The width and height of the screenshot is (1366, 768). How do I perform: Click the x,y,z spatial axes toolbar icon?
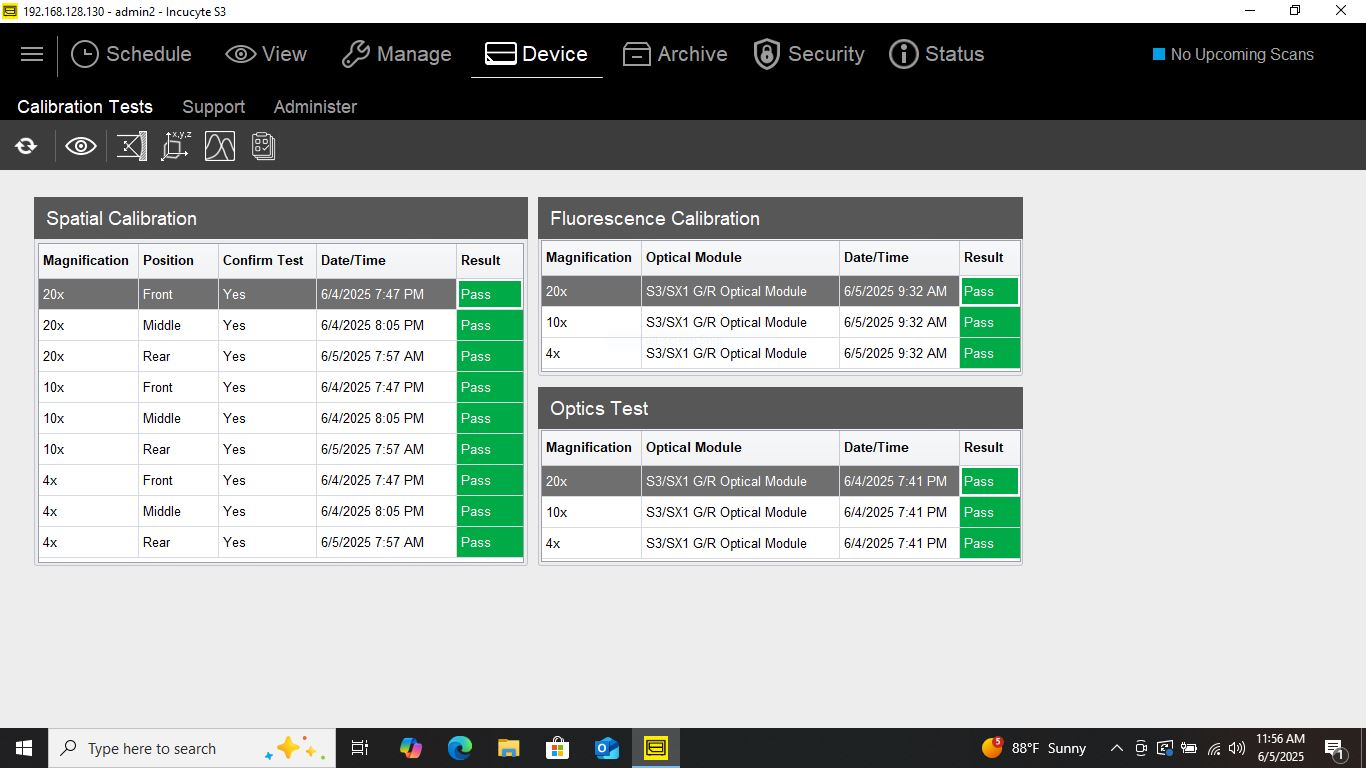click(176, 146)
